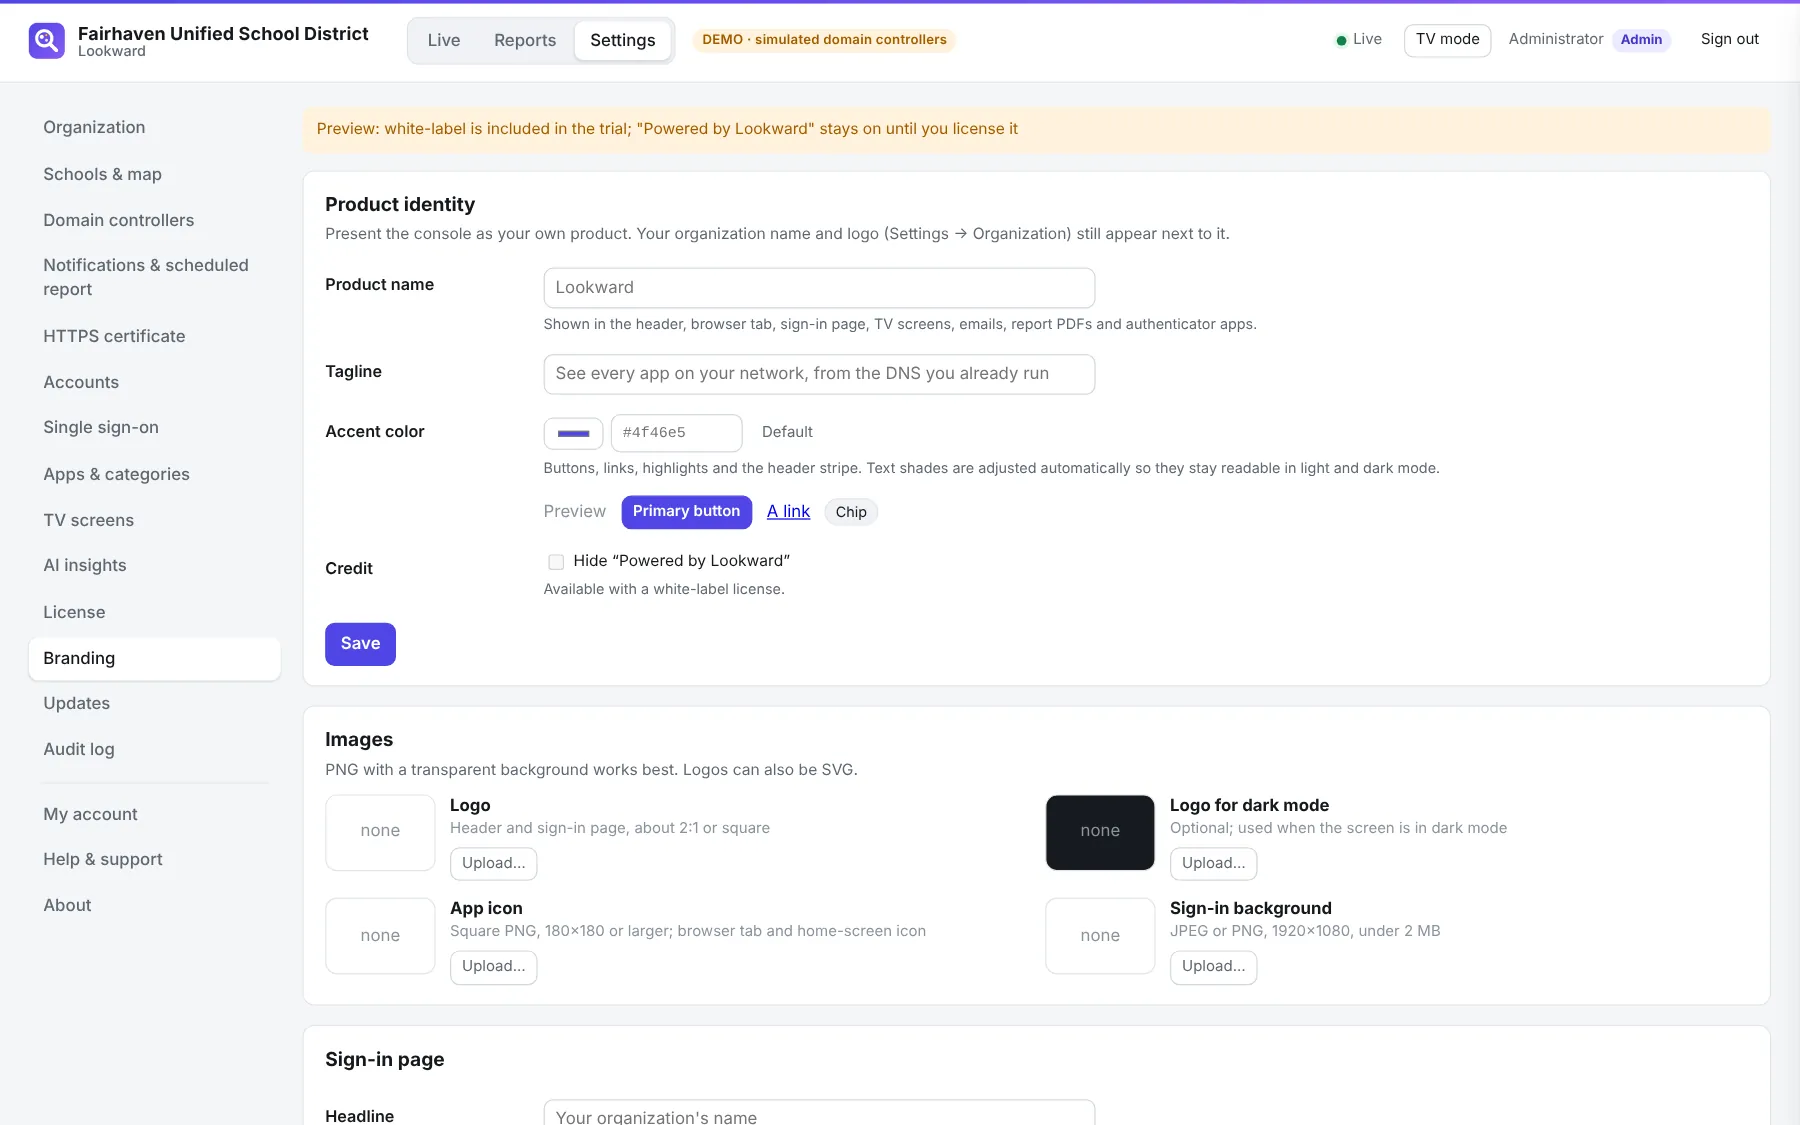Click the App icon preview thumbnail
Viewport: 1800px width, 1125px height.
(x=380, y=936)
